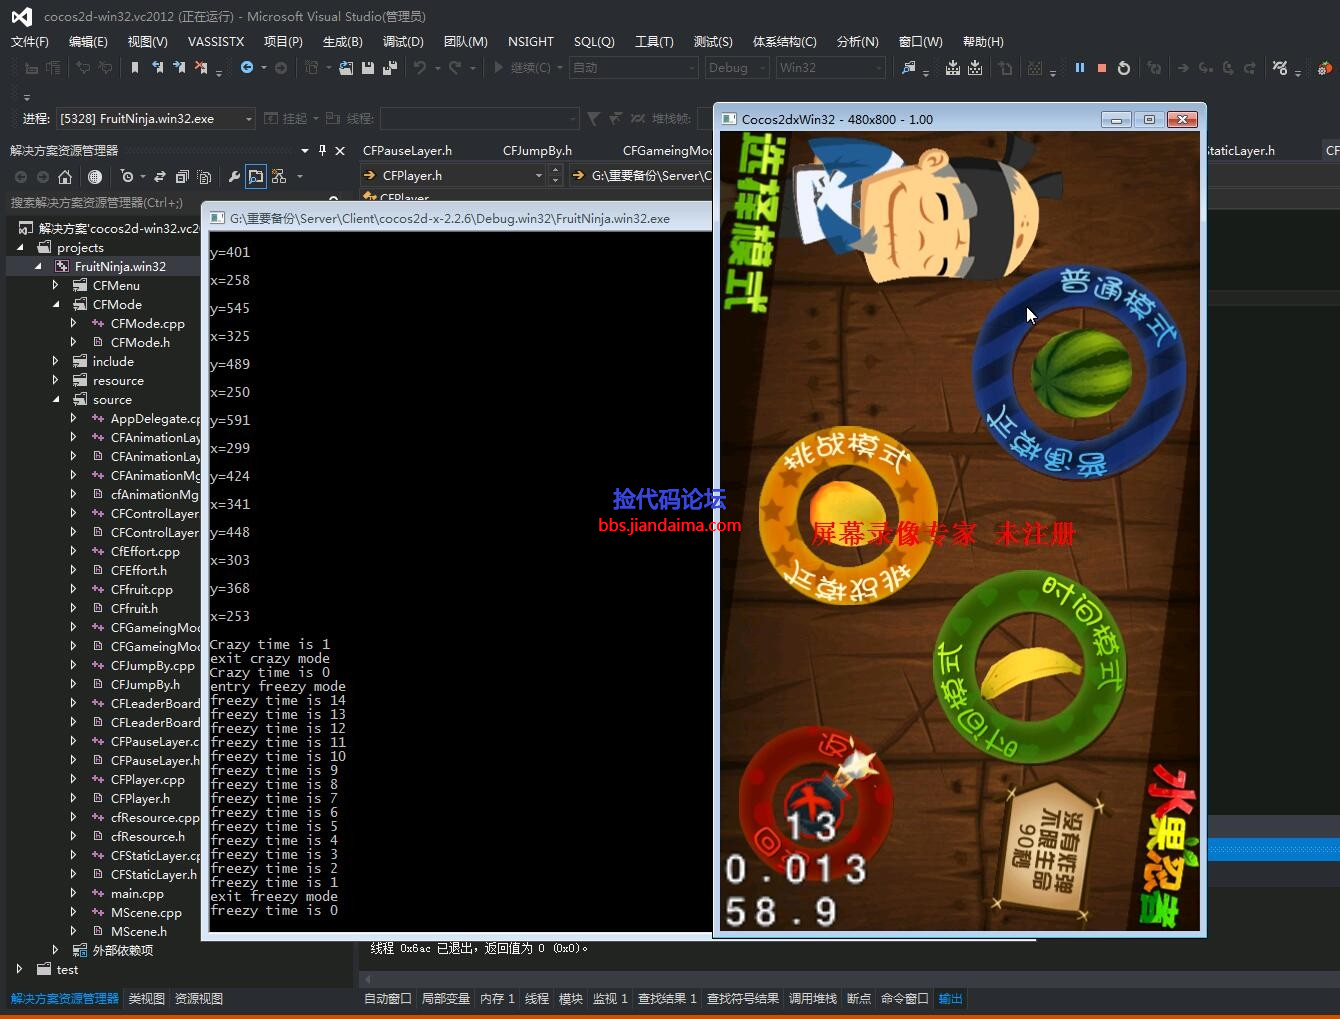
Task: Click the find-in-files toolbar icon
Action: pos(909,67)
